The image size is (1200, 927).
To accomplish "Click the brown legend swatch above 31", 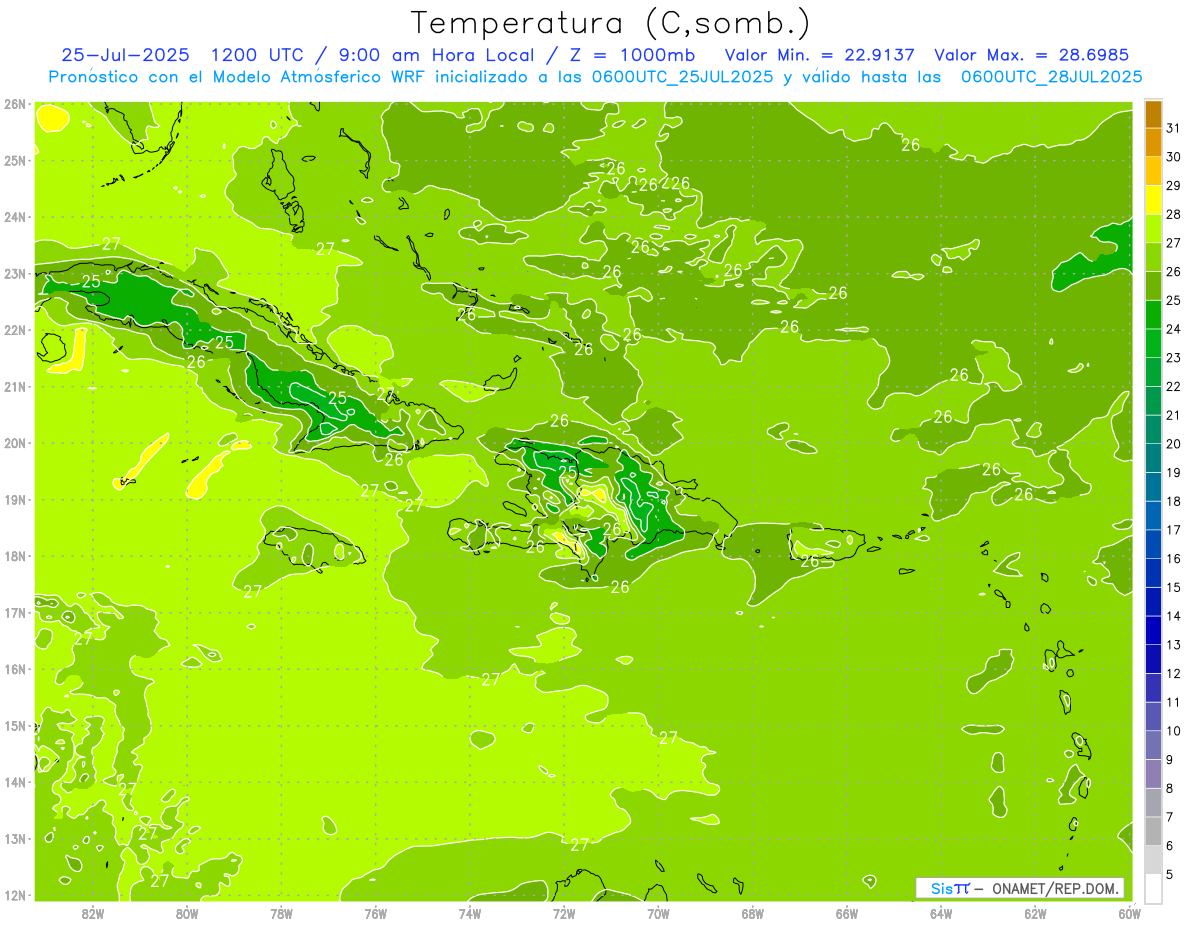I will coord(1153,114).
